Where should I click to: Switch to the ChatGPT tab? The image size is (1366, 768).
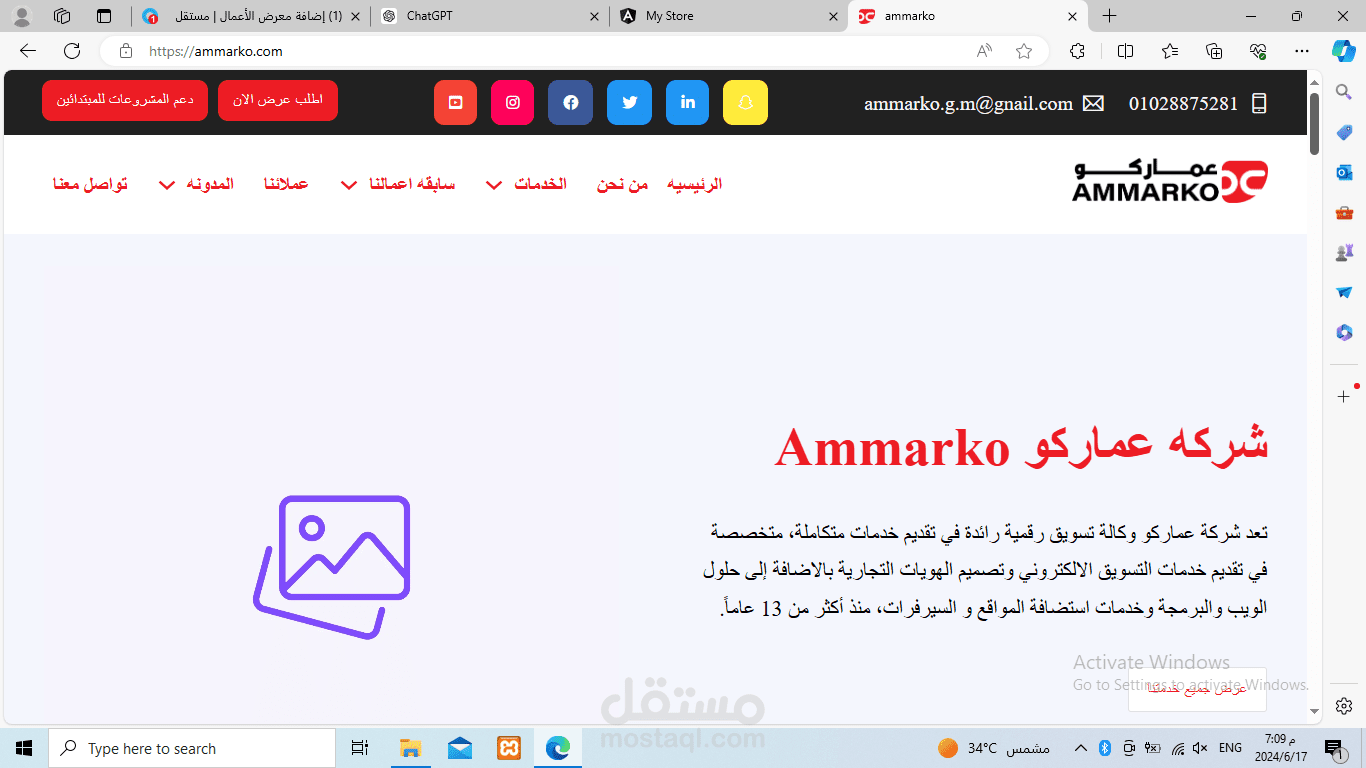(x=490, y=16)
